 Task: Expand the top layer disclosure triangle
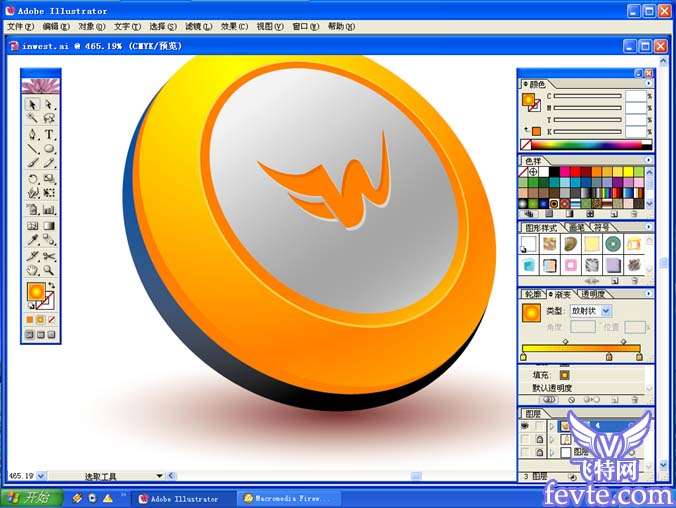[552, 426]
